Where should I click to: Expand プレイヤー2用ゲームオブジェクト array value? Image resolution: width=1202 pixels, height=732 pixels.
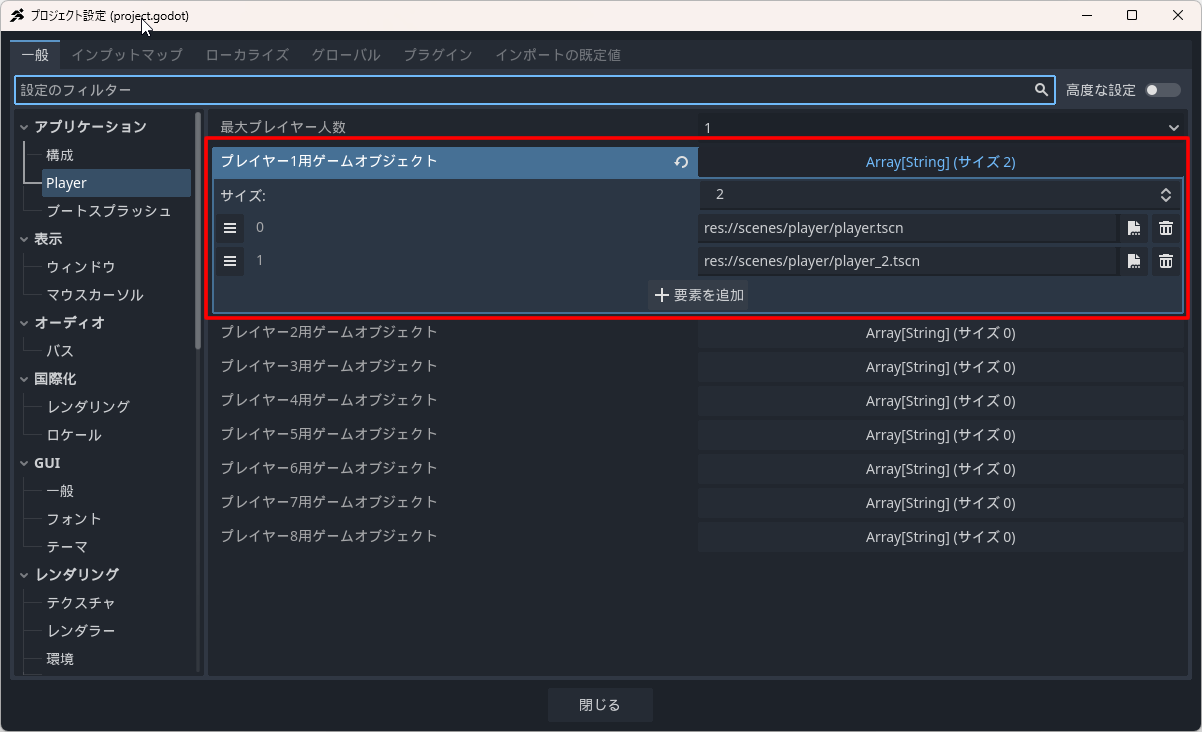pyautogui.click(x=940, y=333)
